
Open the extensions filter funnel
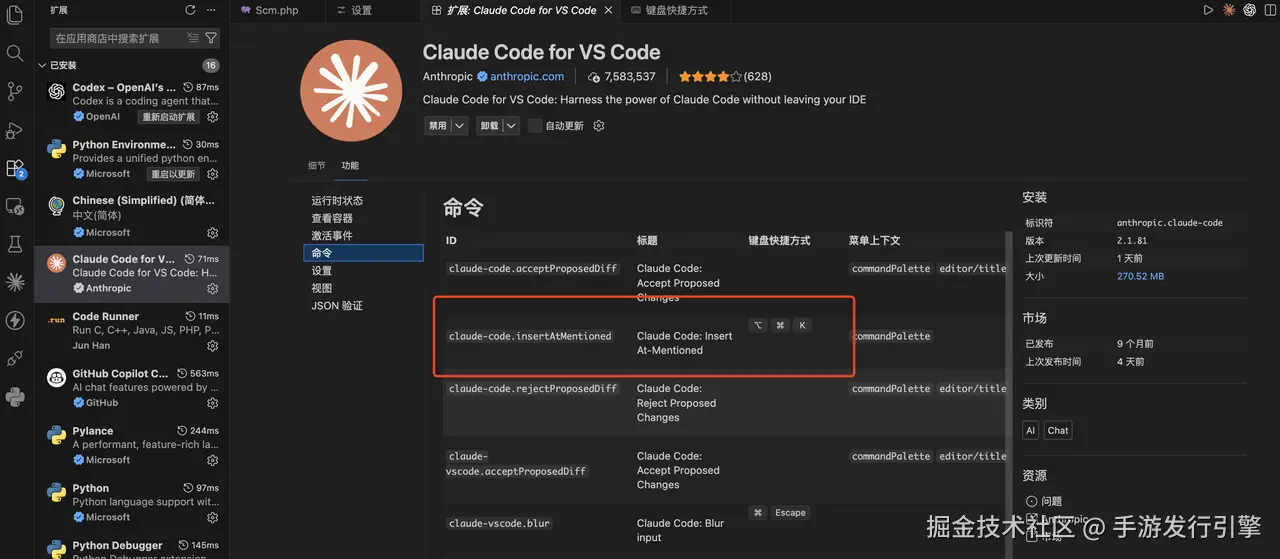point(211,38)
